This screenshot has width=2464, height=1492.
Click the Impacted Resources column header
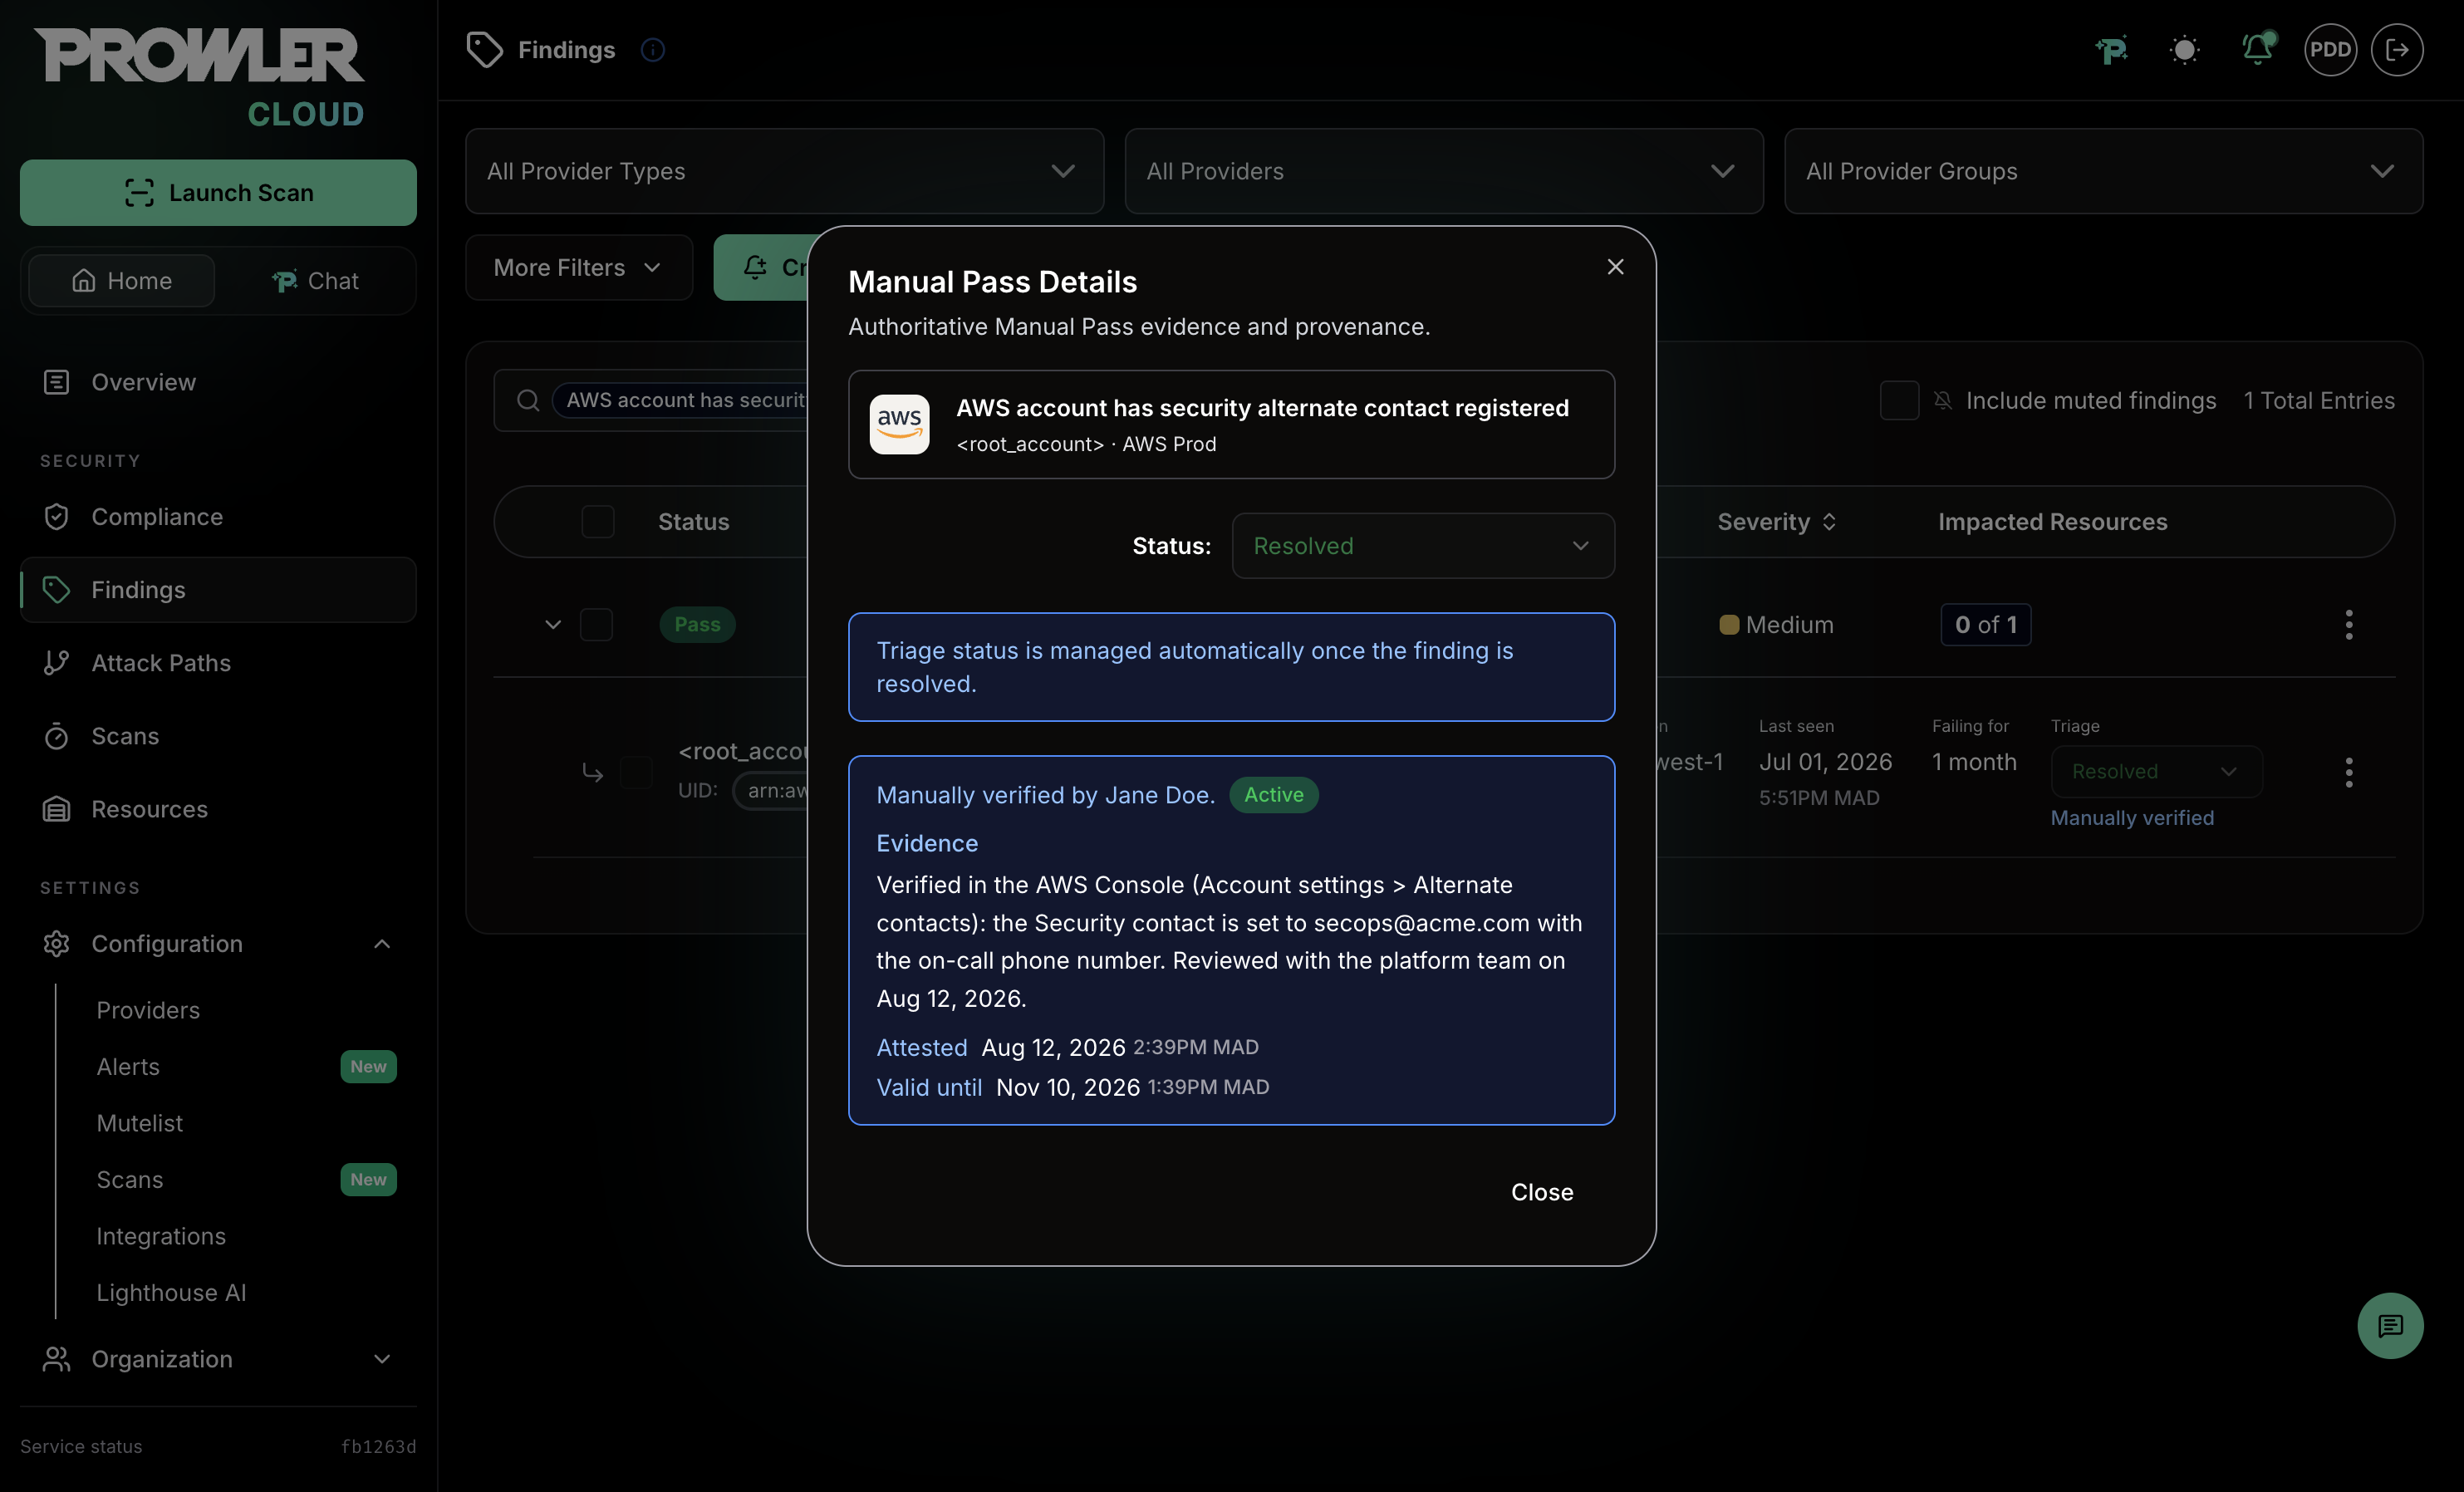[x=2052, y=522]
